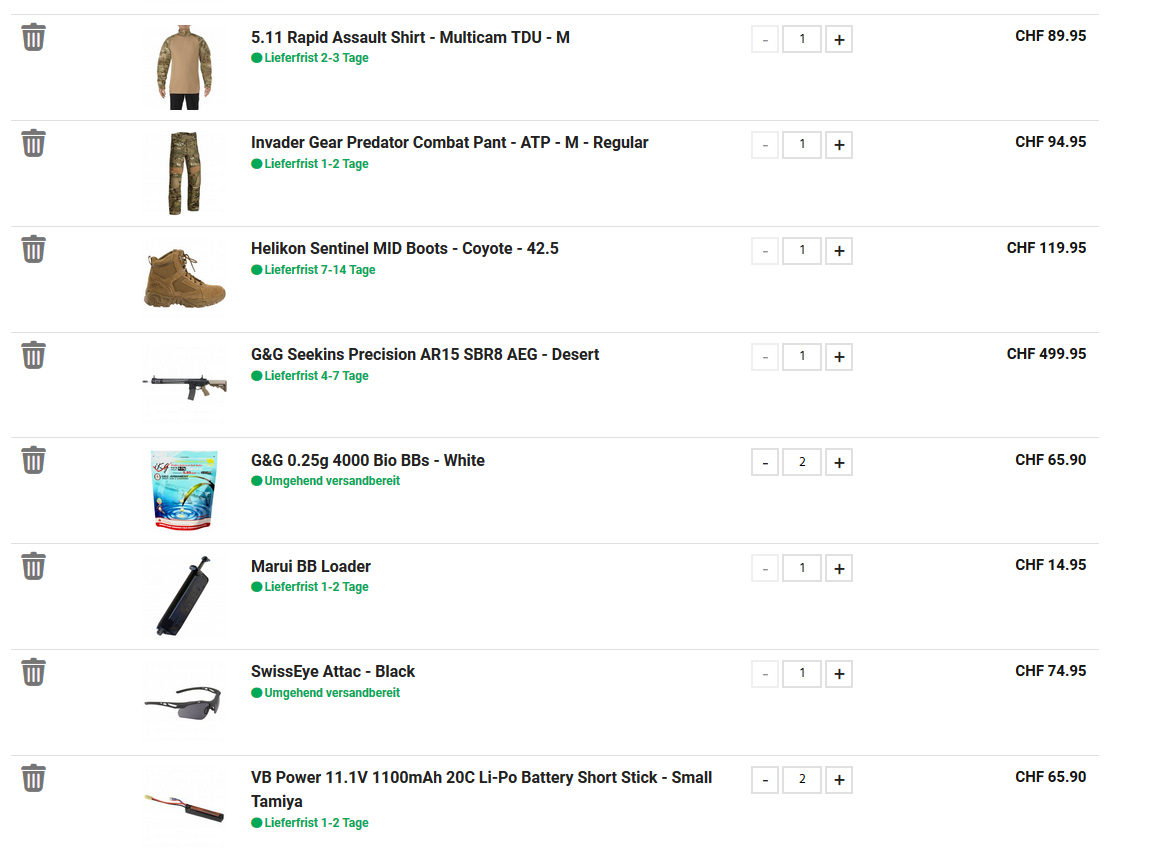Edit quantity field for Invader Gear Combat Pant

point(802,144)
